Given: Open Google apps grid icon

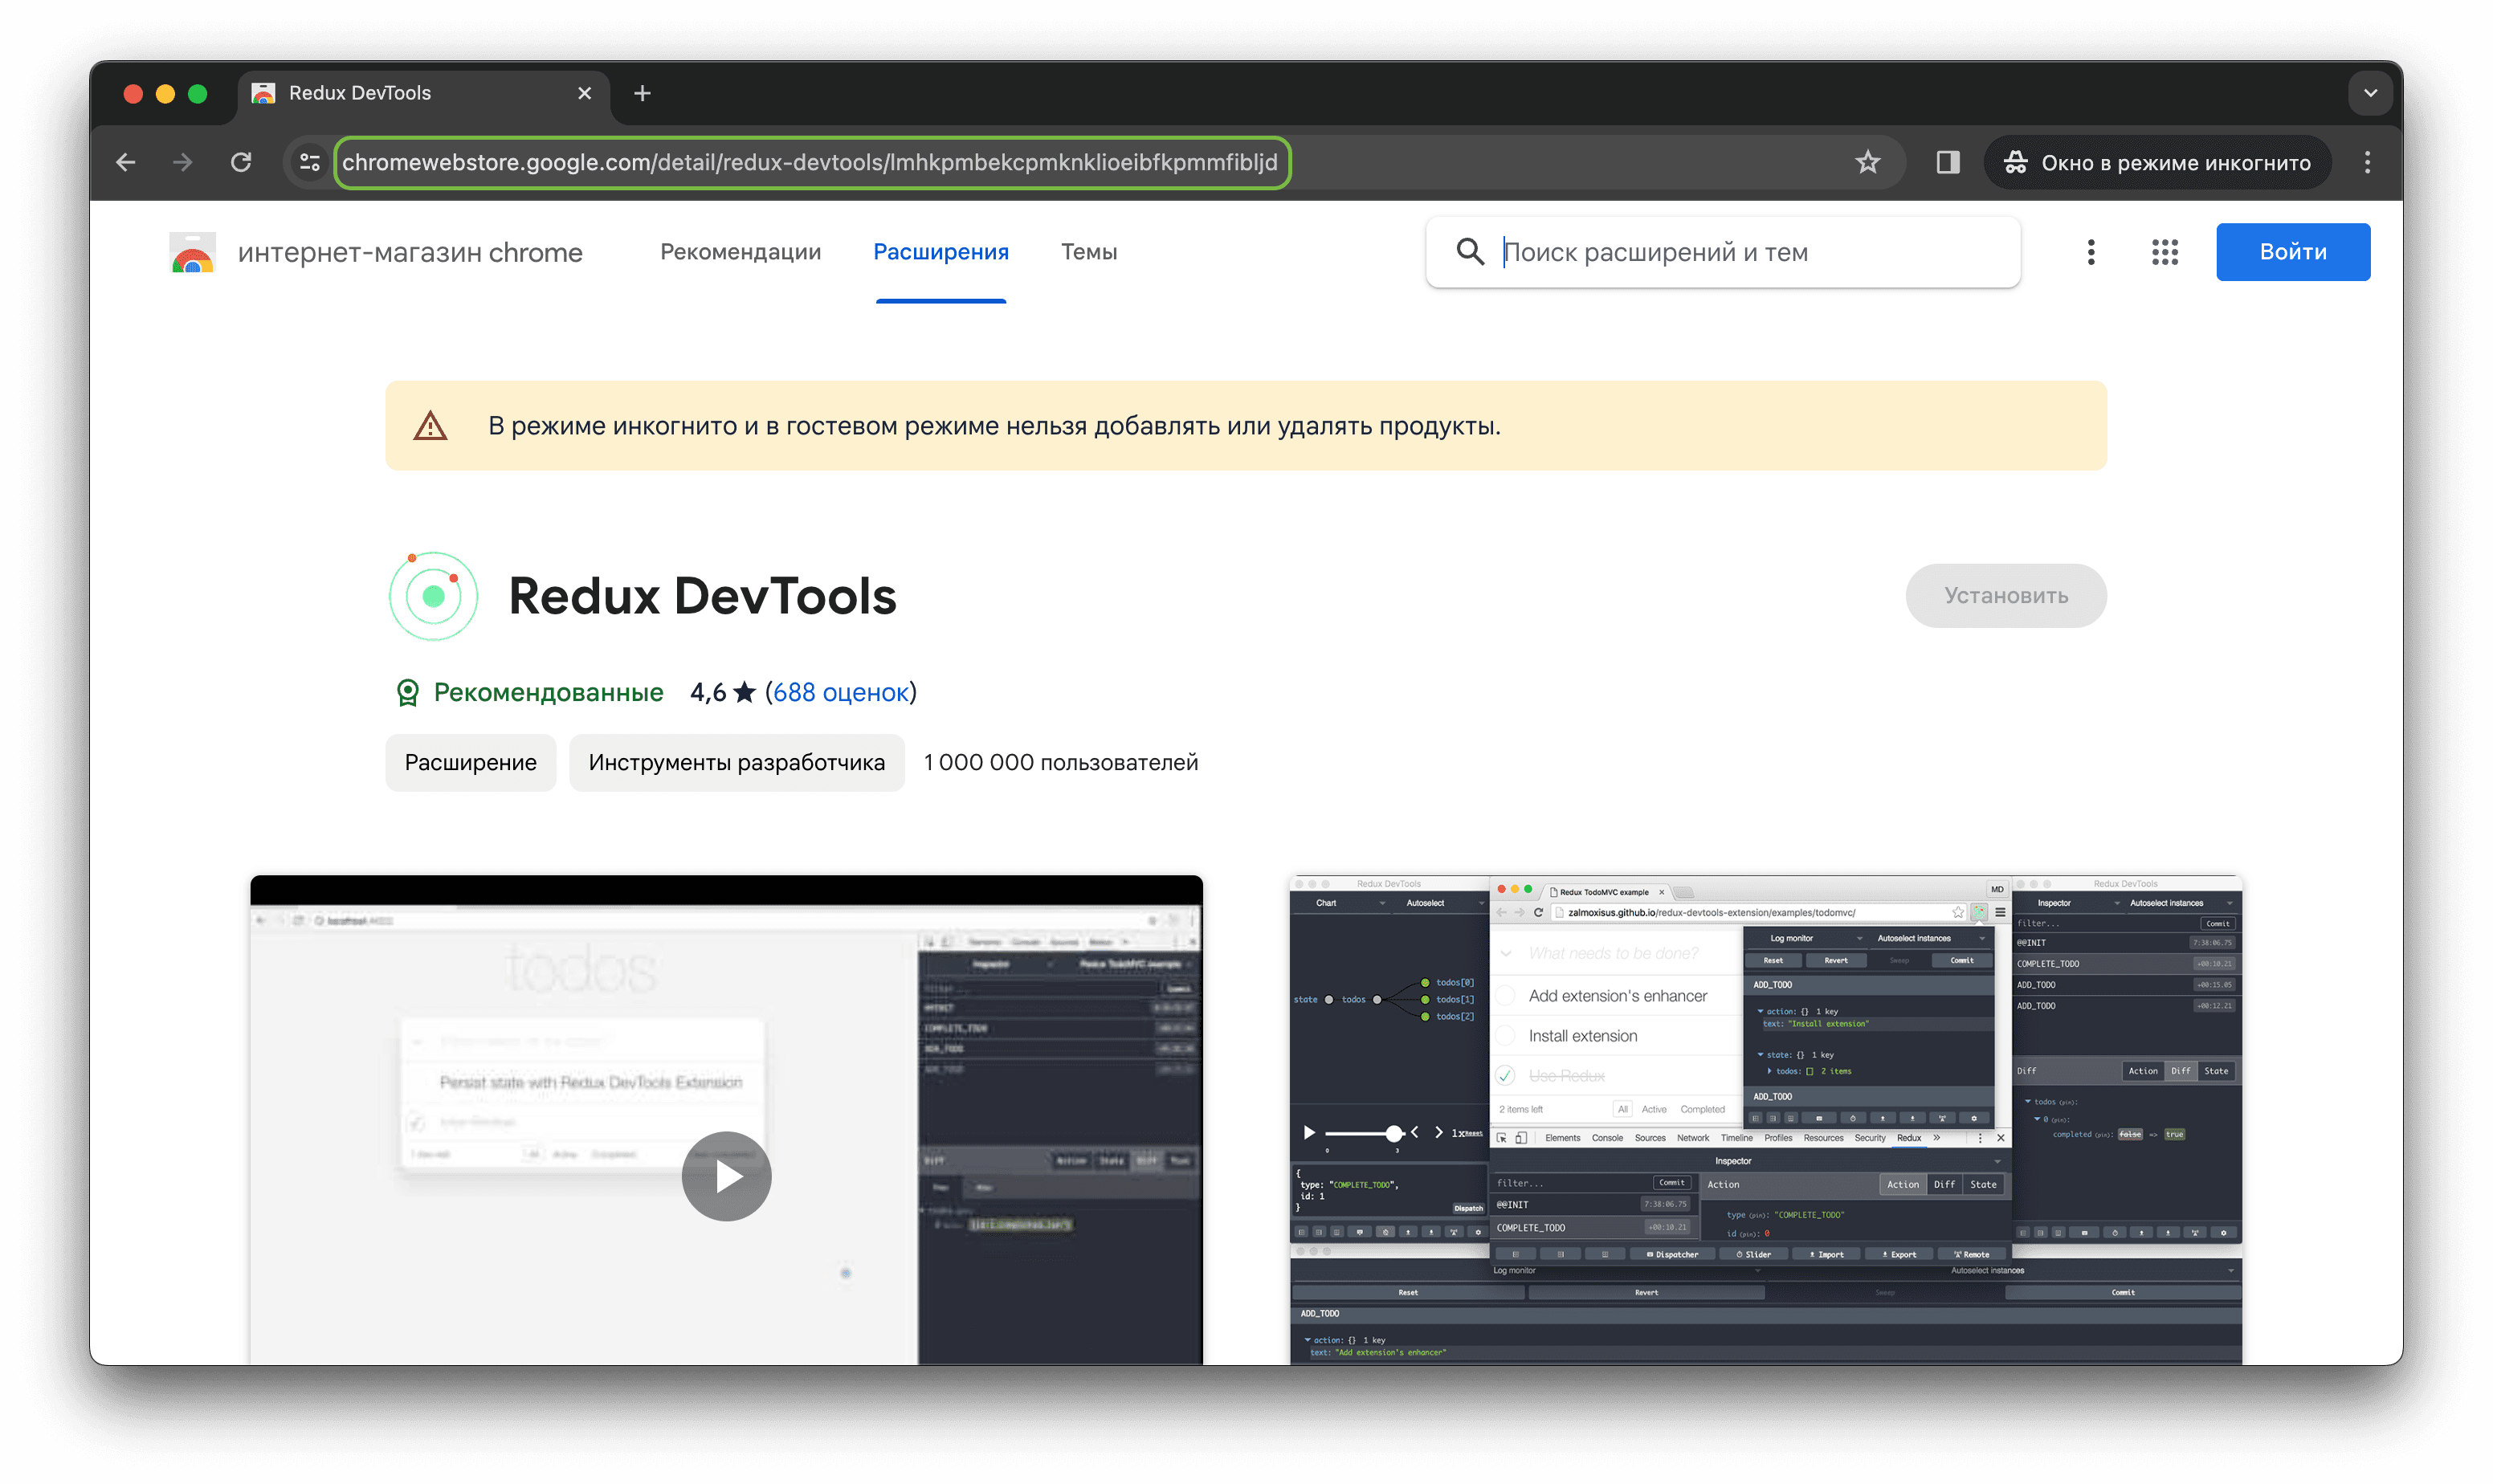Looking at the screenshot, I should [2164, 252].
